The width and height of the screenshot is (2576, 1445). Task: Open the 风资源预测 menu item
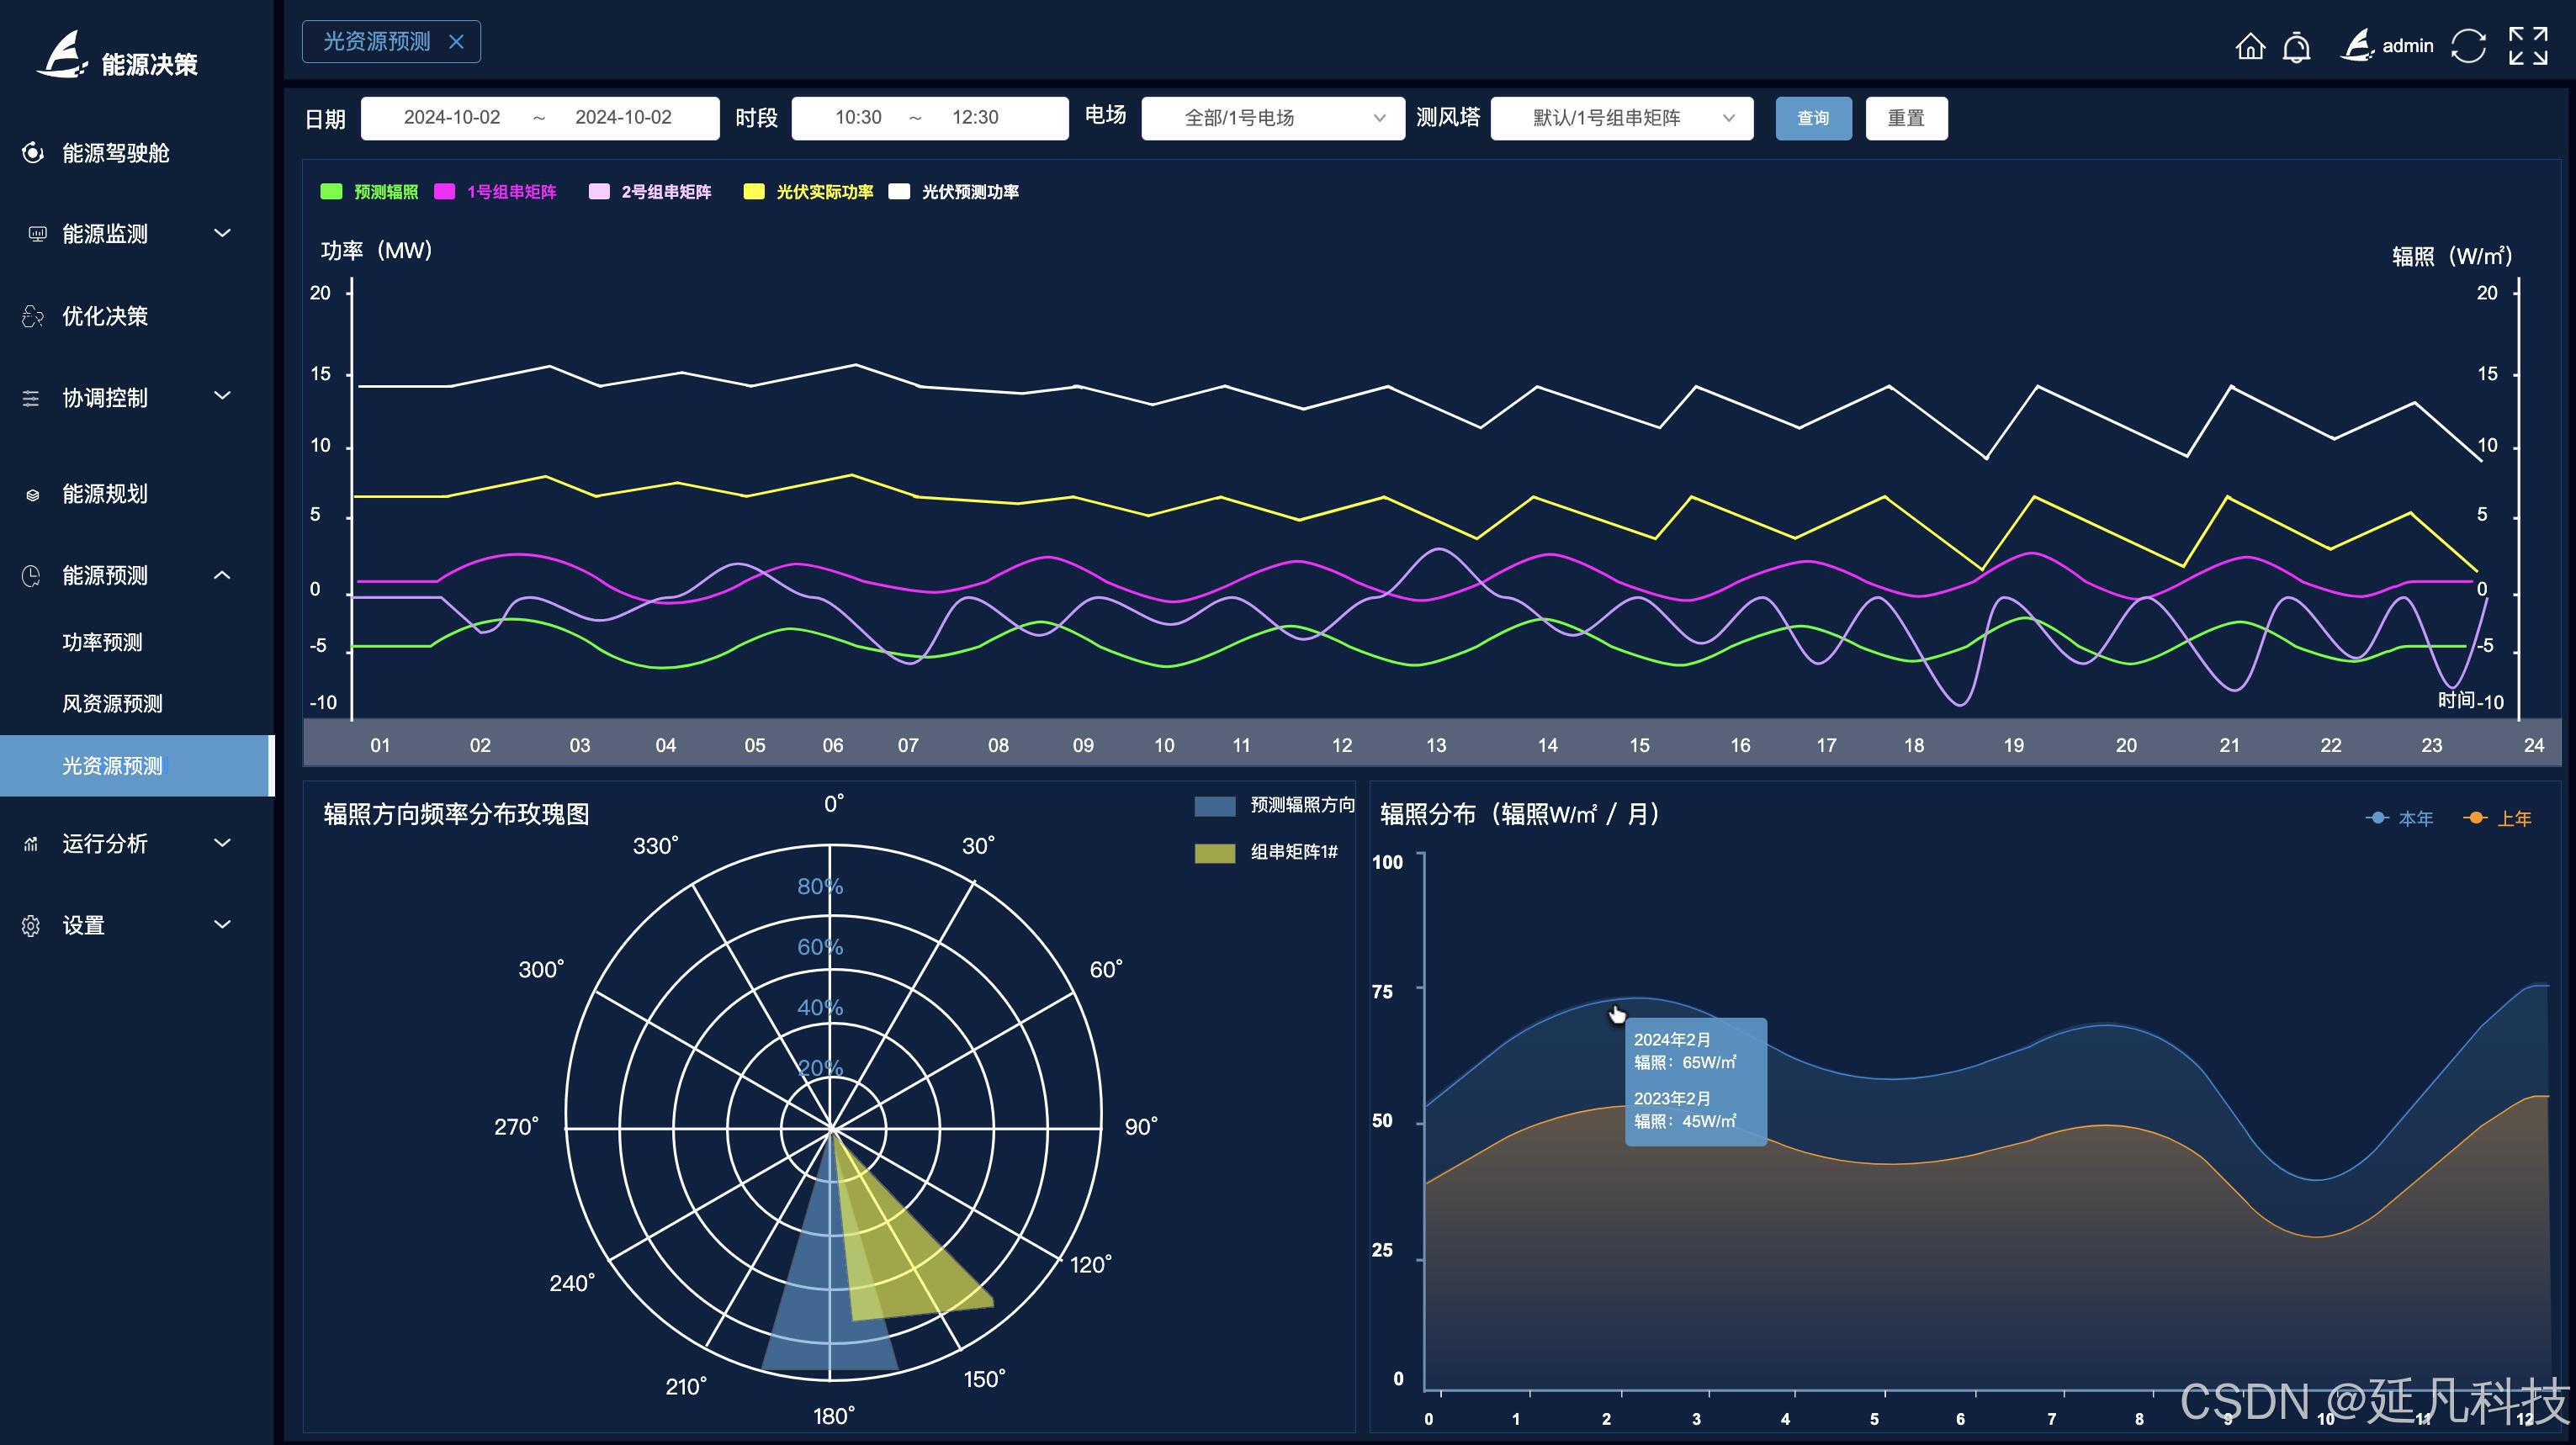112,703
